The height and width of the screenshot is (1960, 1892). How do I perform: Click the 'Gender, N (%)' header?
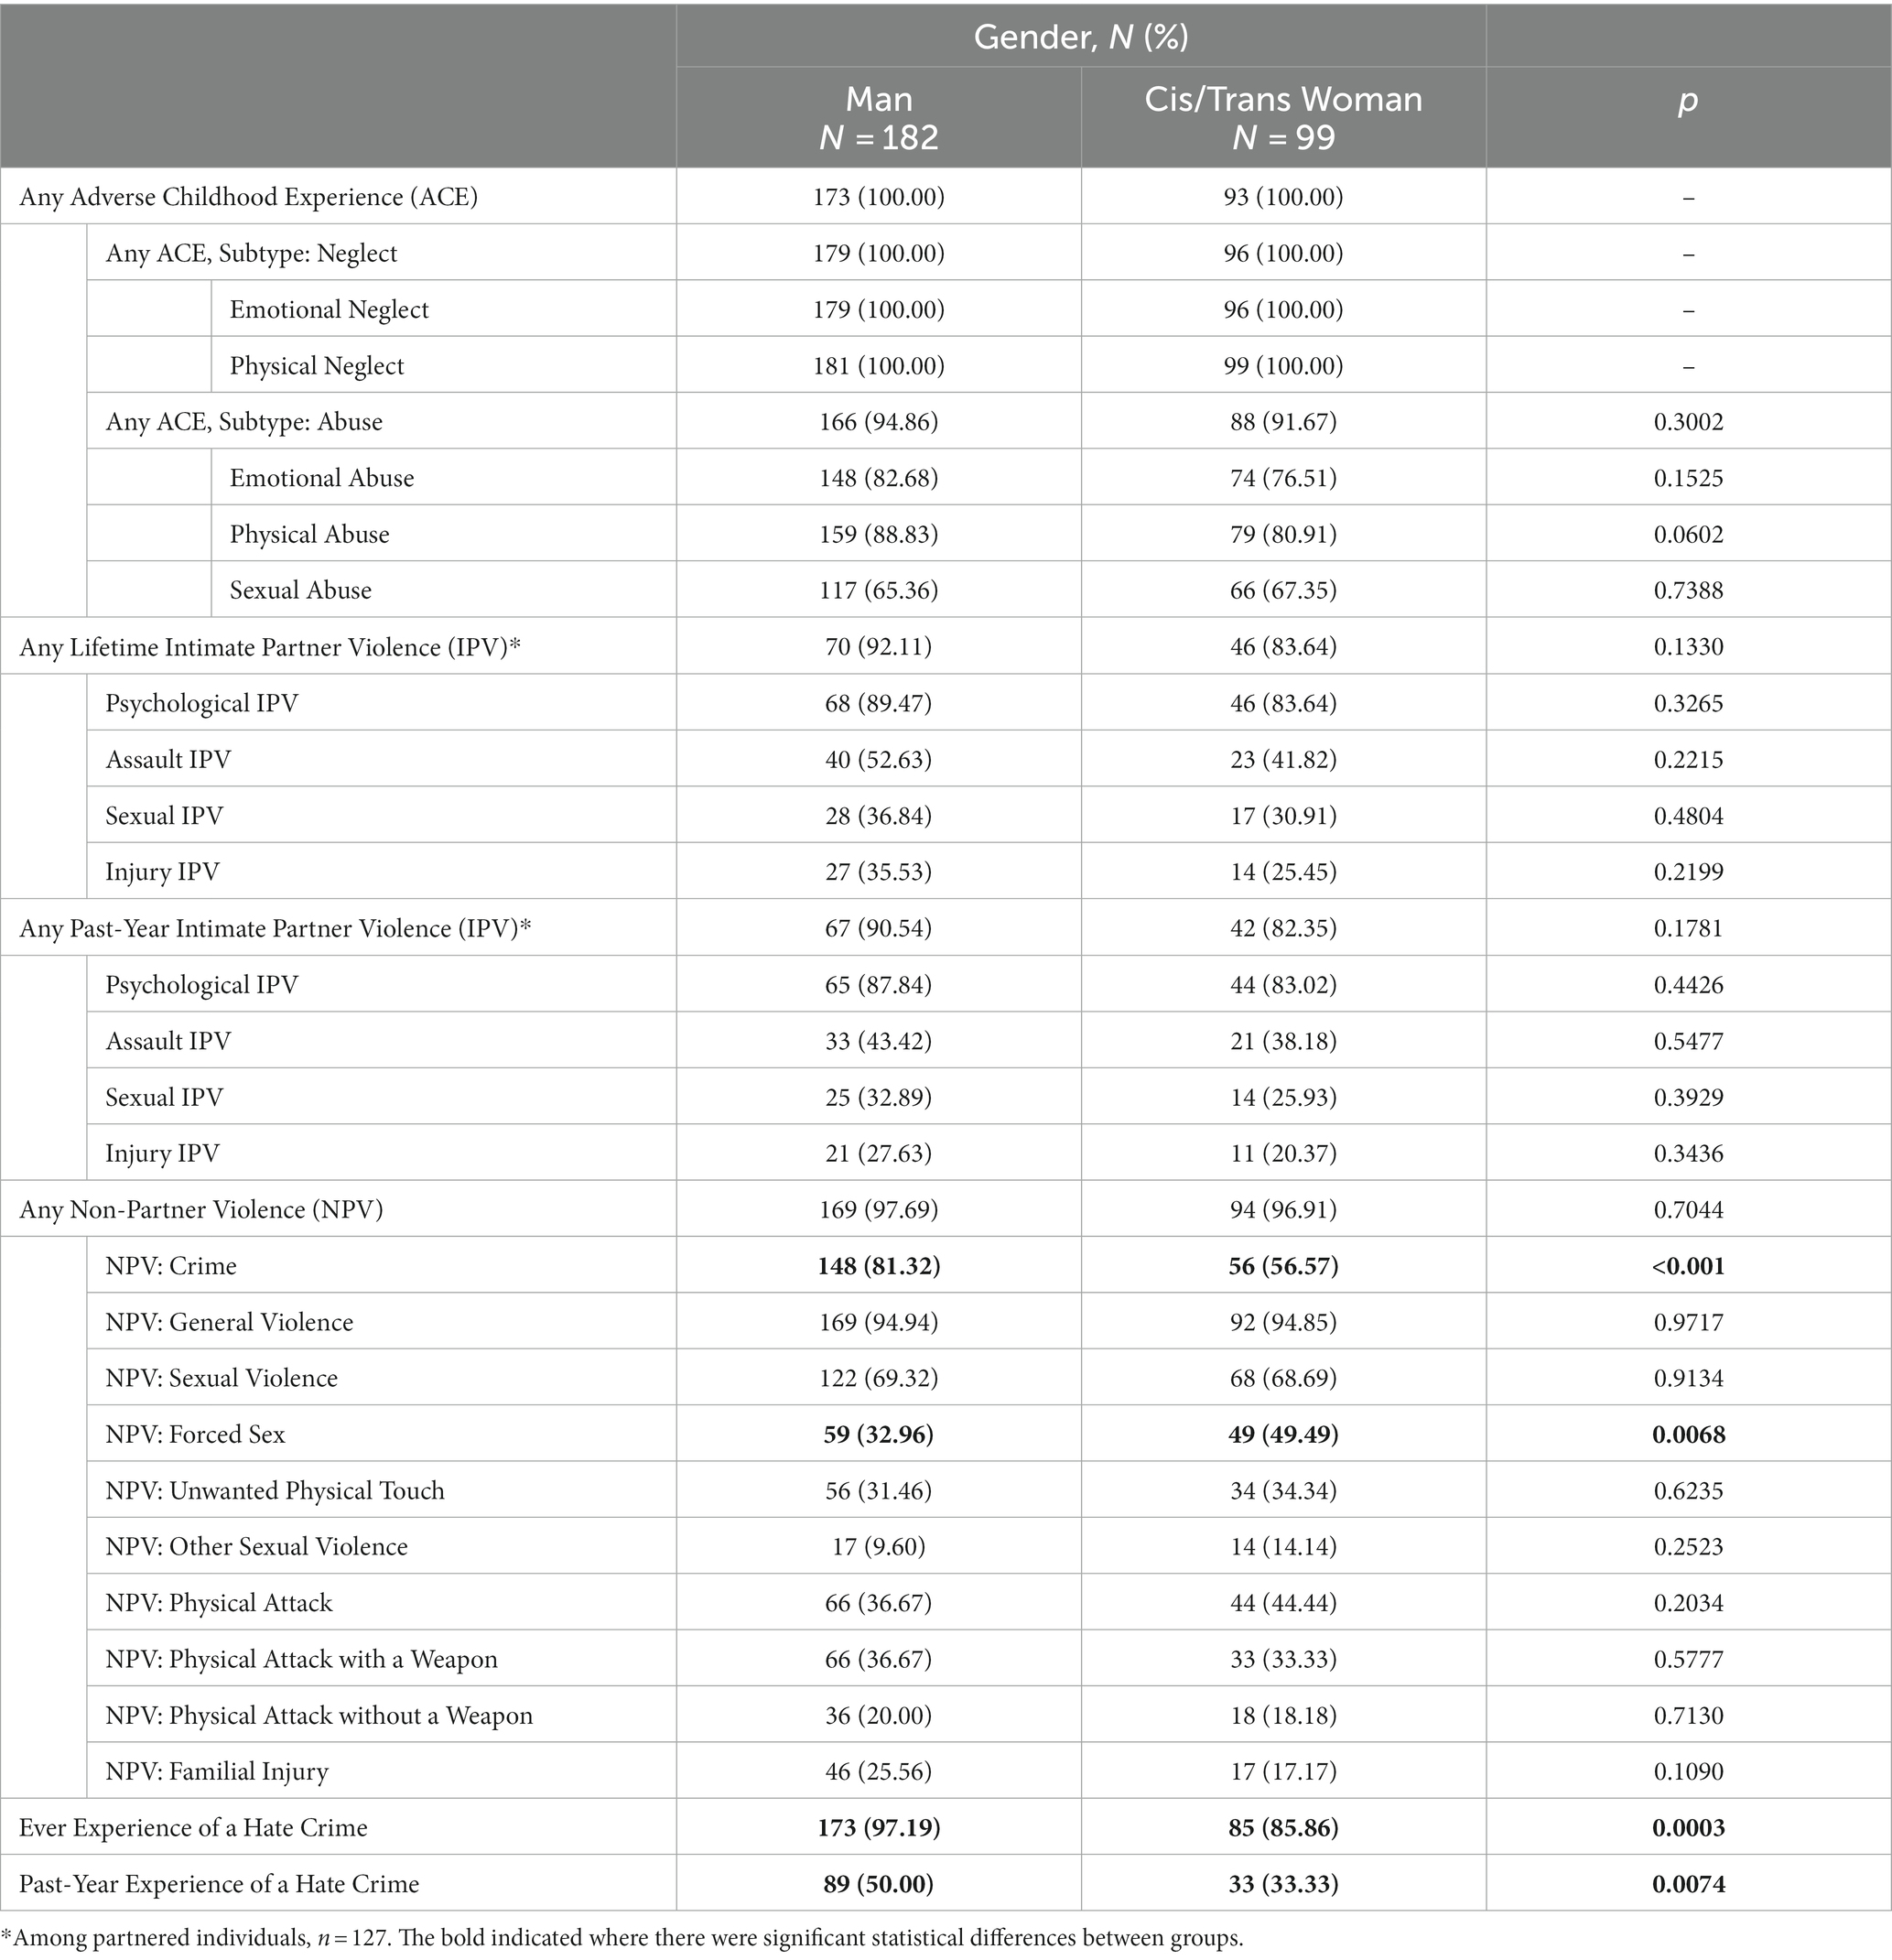coord(1081,37)
